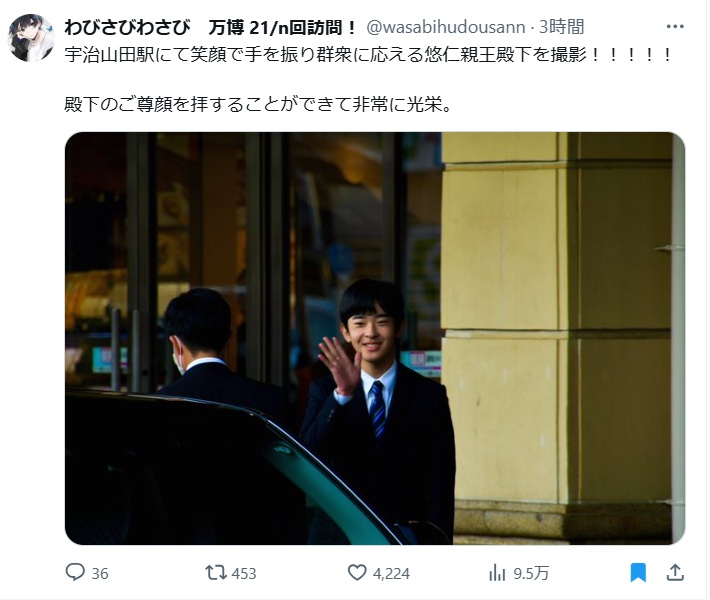710x600 pixels.
Task: Open the three-dot more options menu
Action: coord(675,26)
